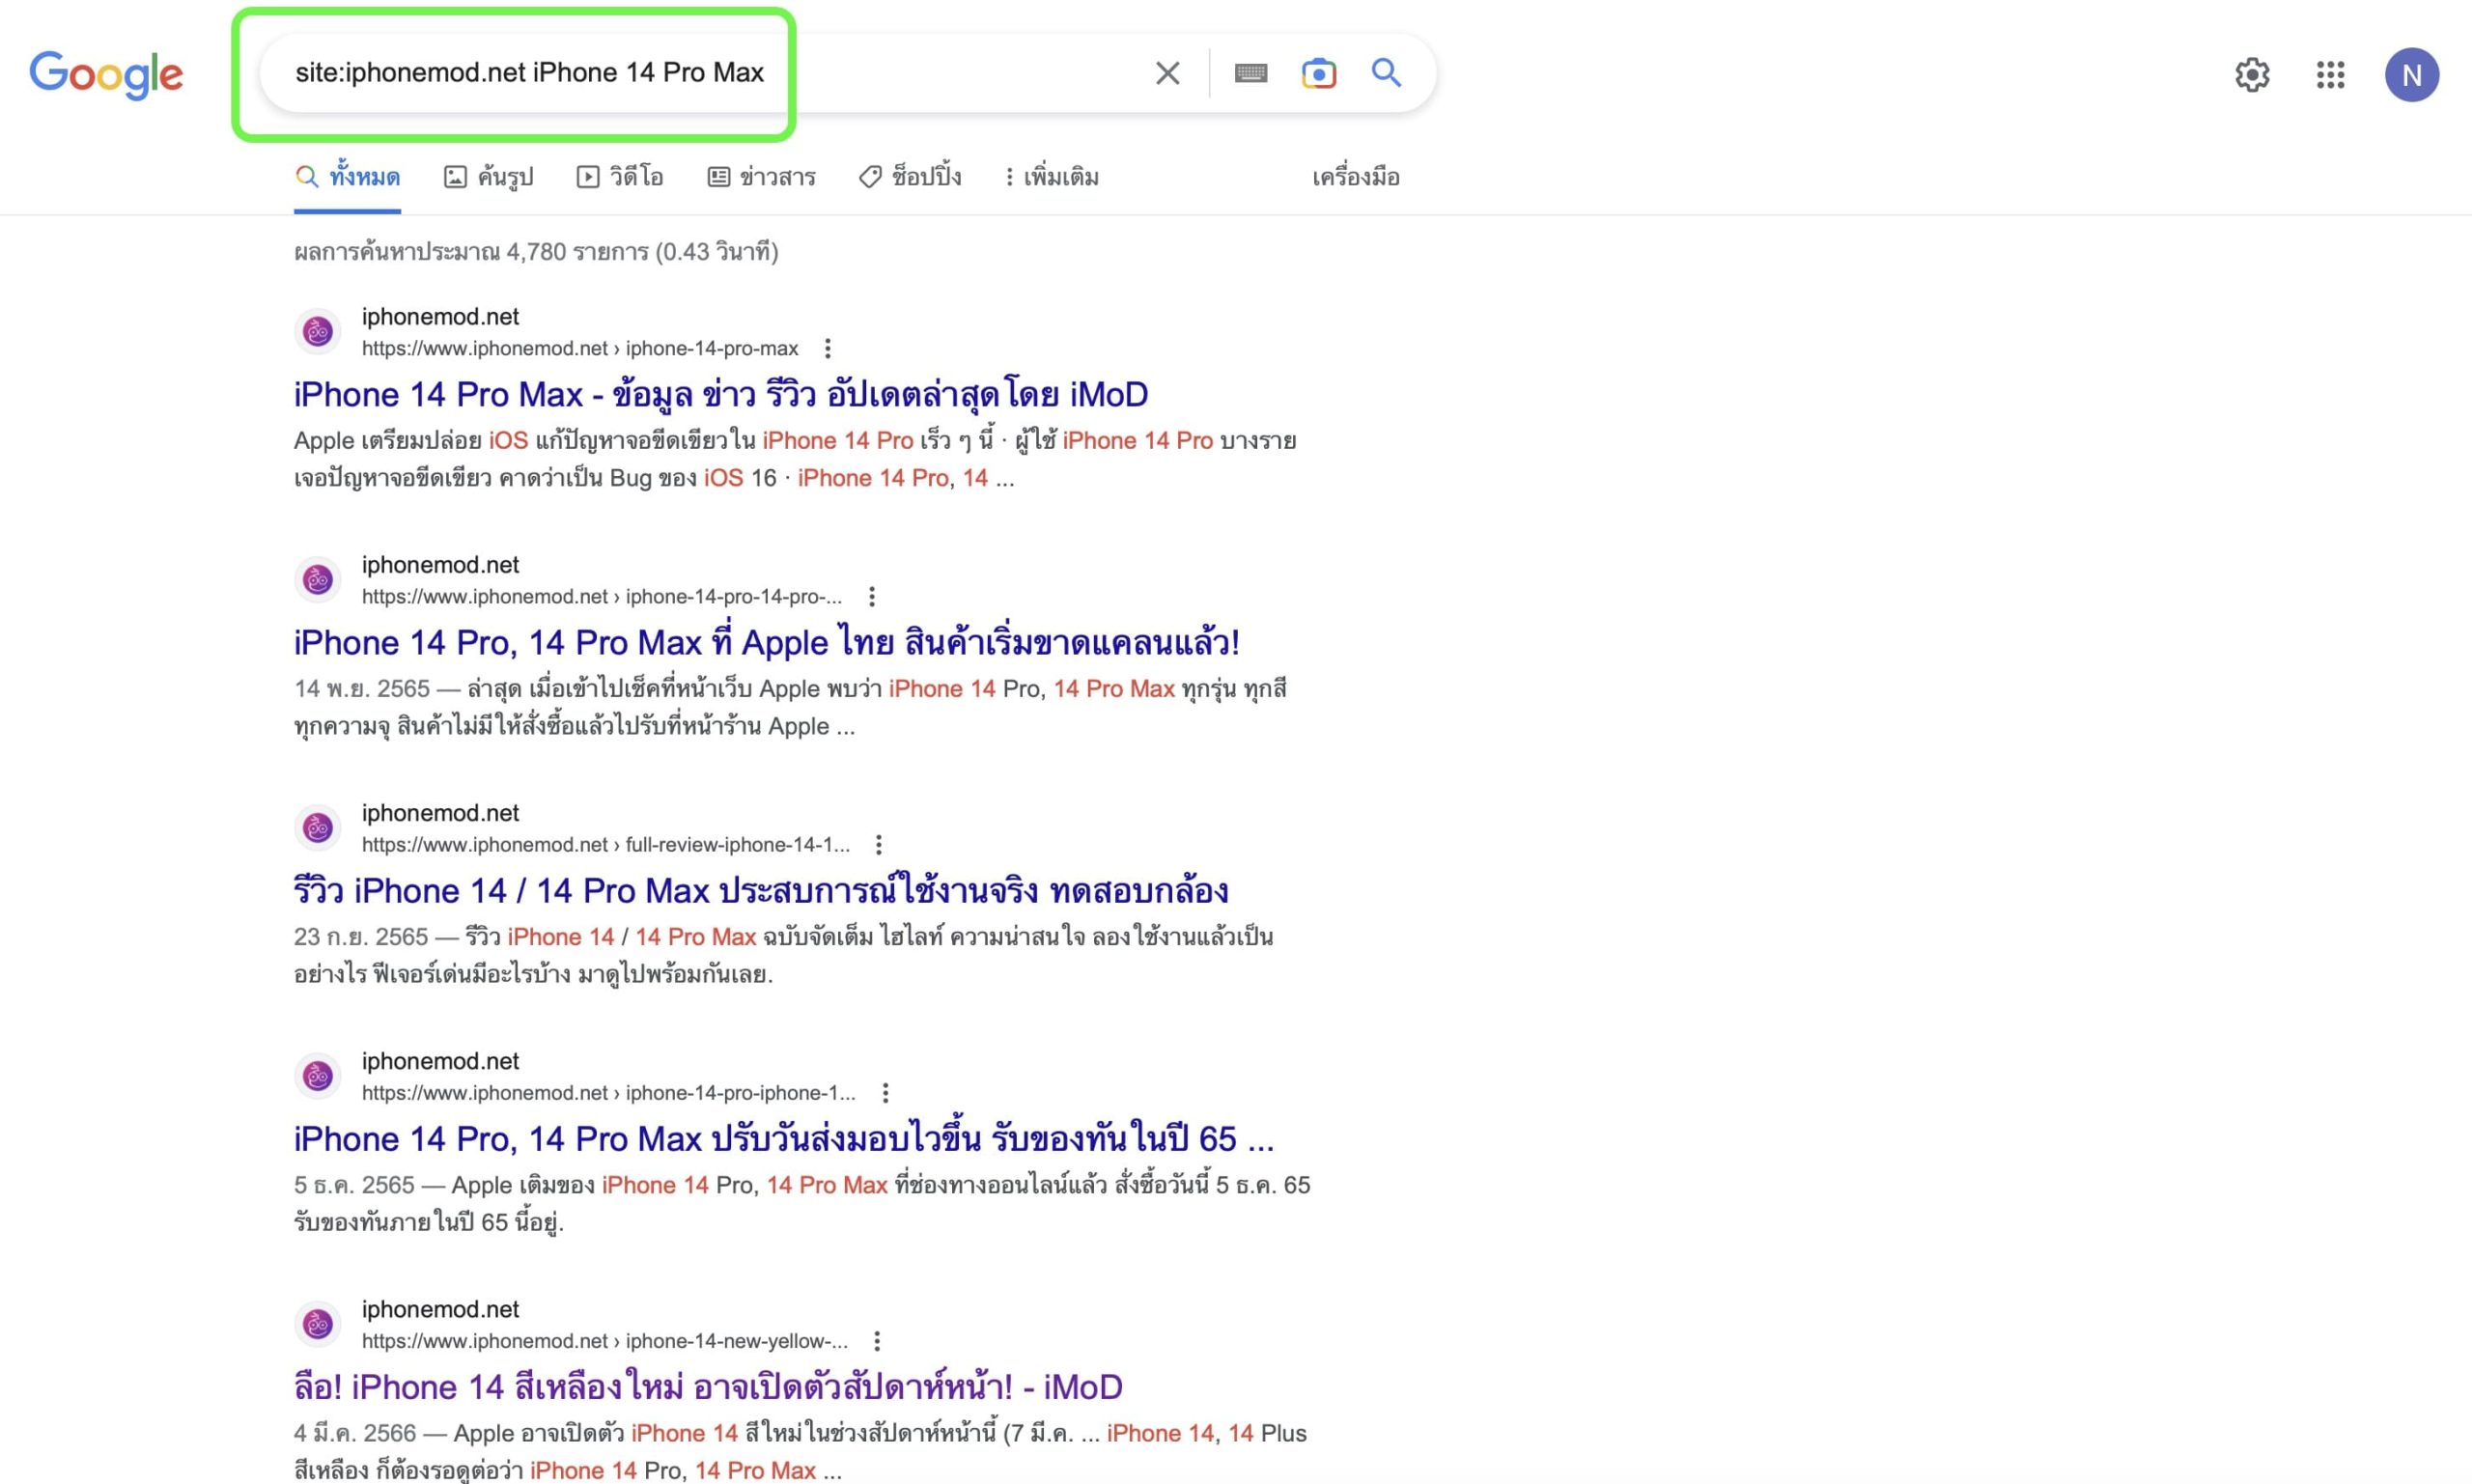The height and width of the screenshot is (1484, 2472).
Task: Open Google quick settings gear
Action: [2252, 75]
